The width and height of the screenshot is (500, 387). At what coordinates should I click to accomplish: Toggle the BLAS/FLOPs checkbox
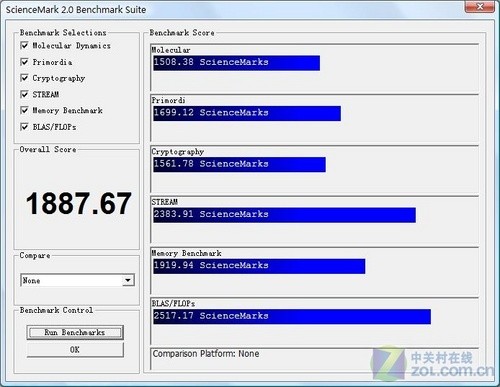click(24, 127)
